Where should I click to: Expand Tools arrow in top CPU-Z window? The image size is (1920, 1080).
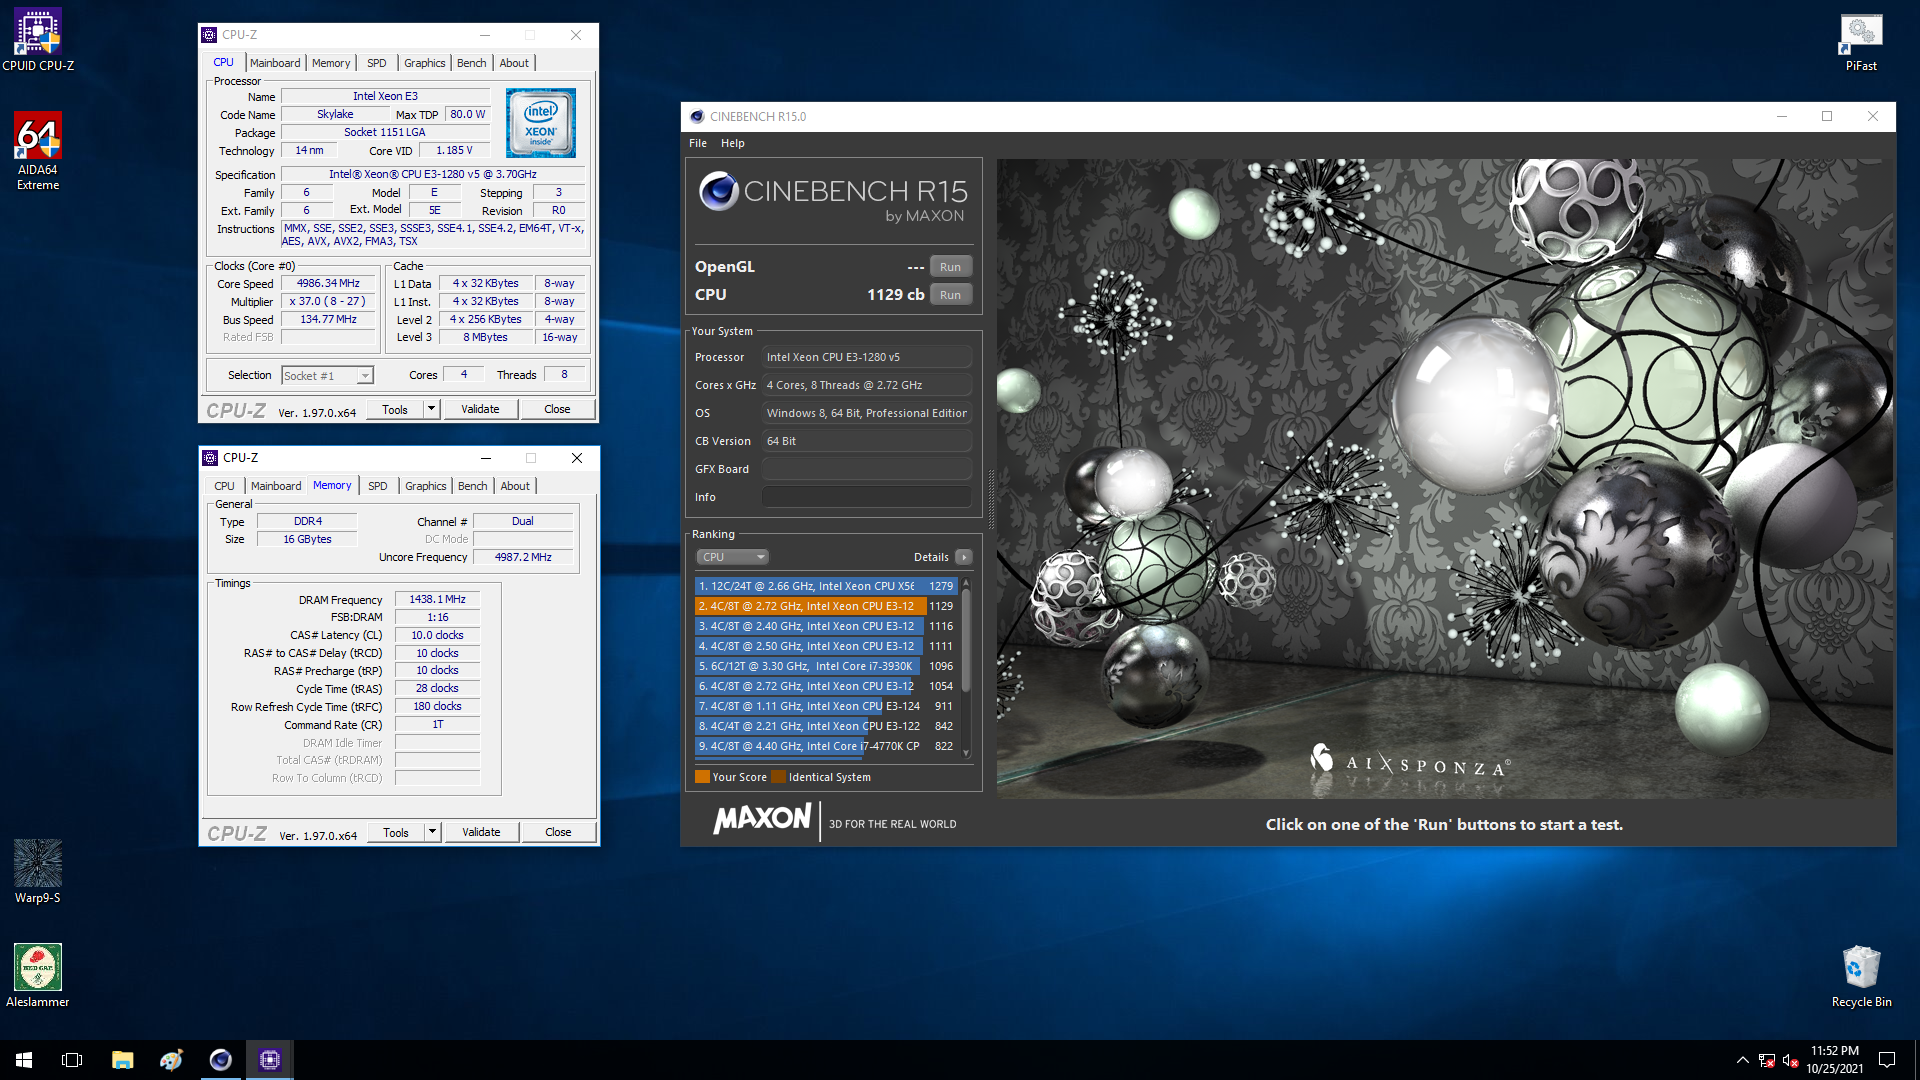(431, 409)
